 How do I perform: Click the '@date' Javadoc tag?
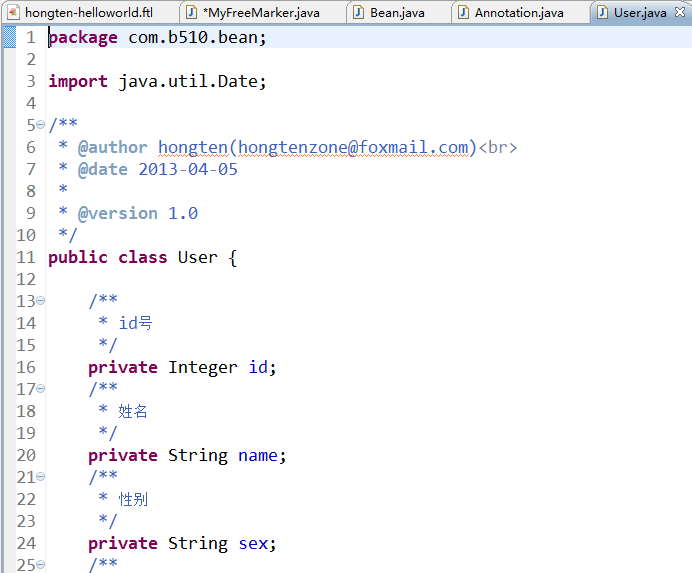pos(103,170)
